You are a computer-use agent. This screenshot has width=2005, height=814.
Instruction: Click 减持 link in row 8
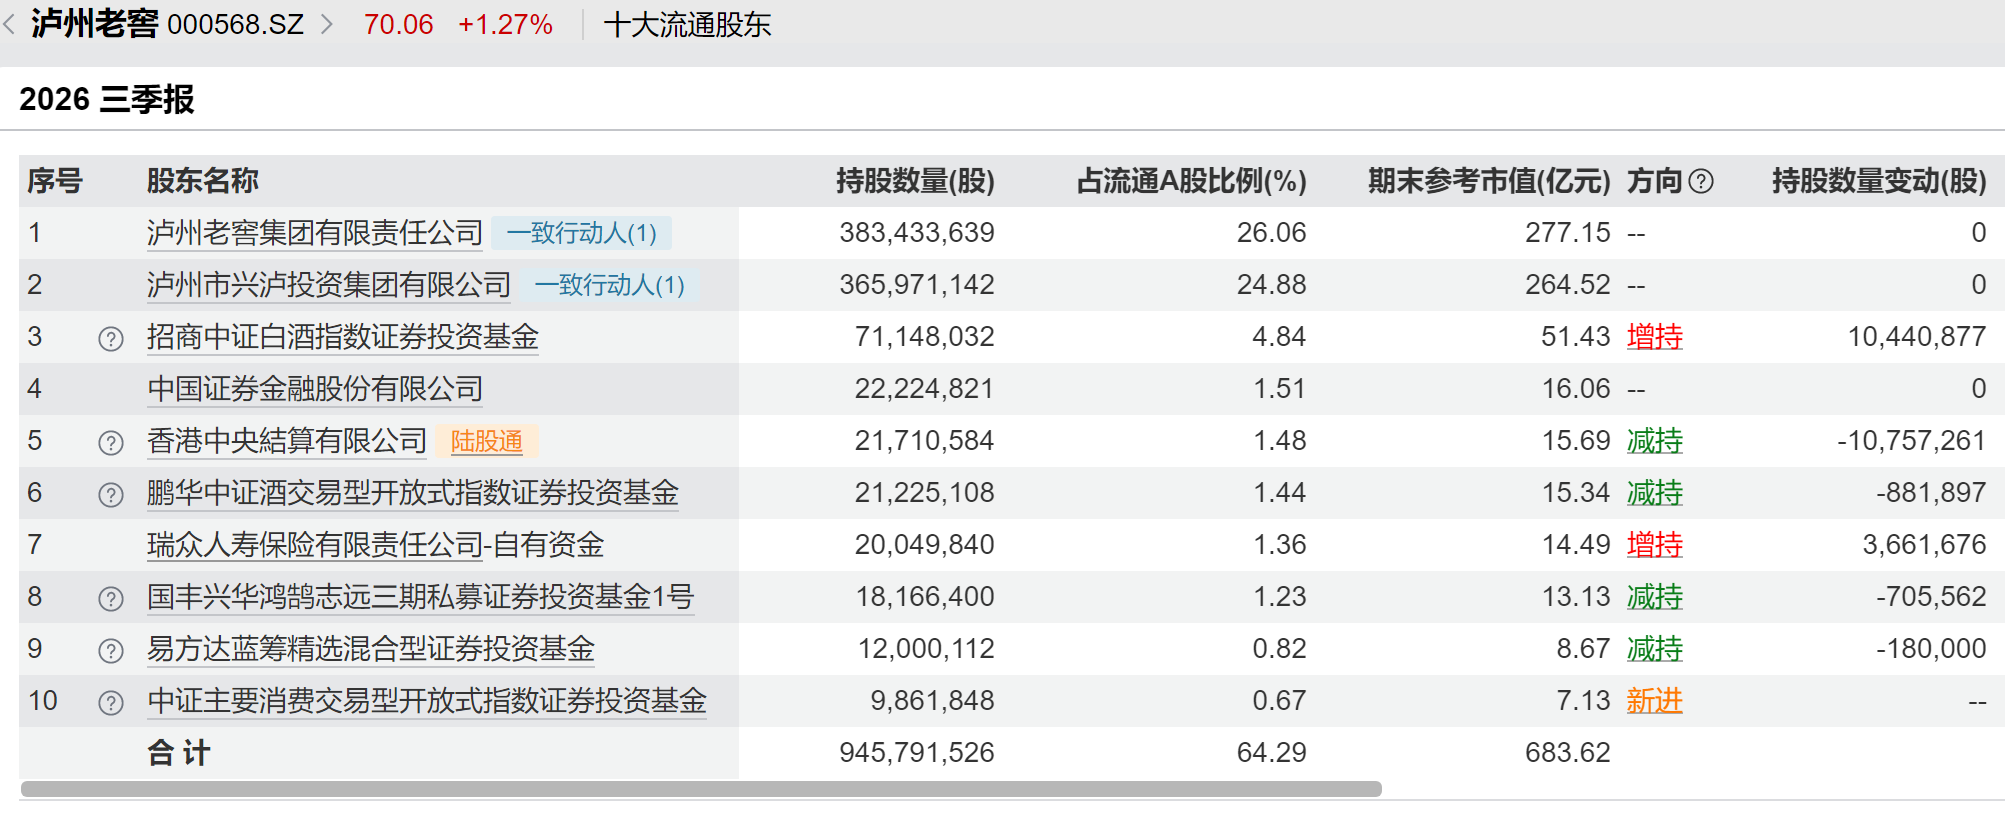coord(1655,597)
